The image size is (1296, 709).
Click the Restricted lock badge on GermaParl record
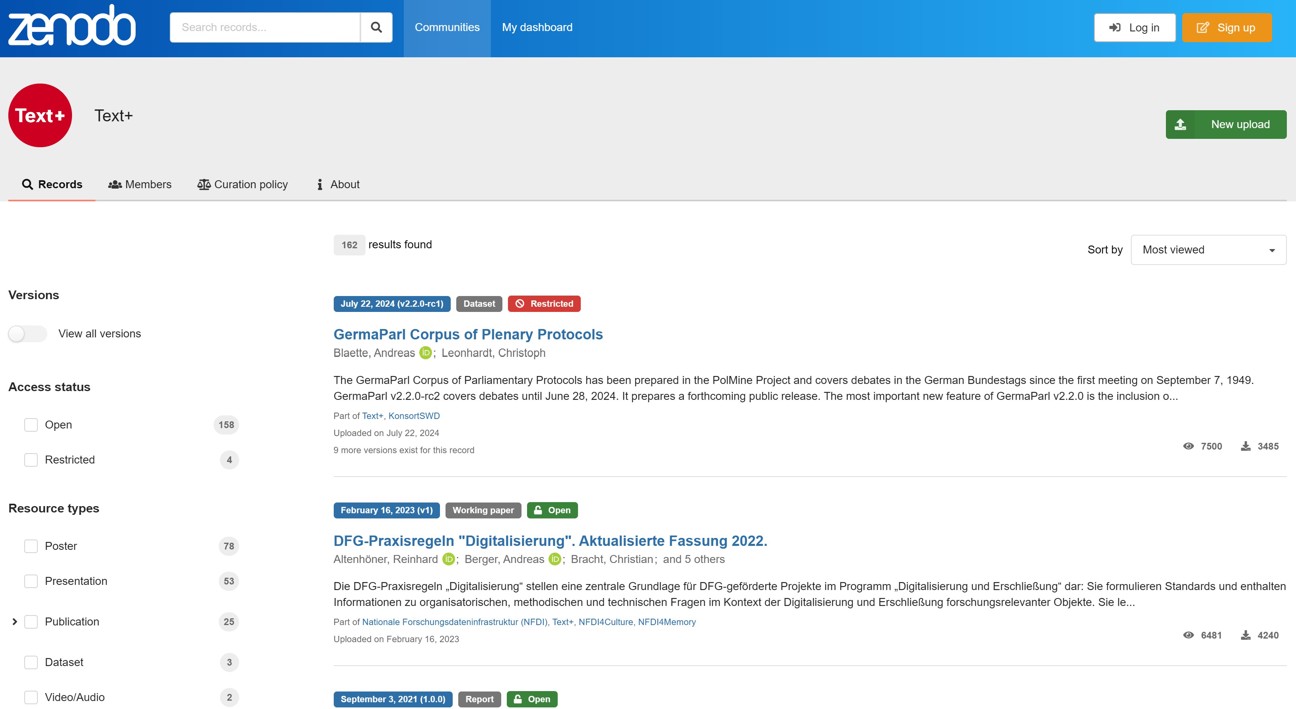coord(544,303)
